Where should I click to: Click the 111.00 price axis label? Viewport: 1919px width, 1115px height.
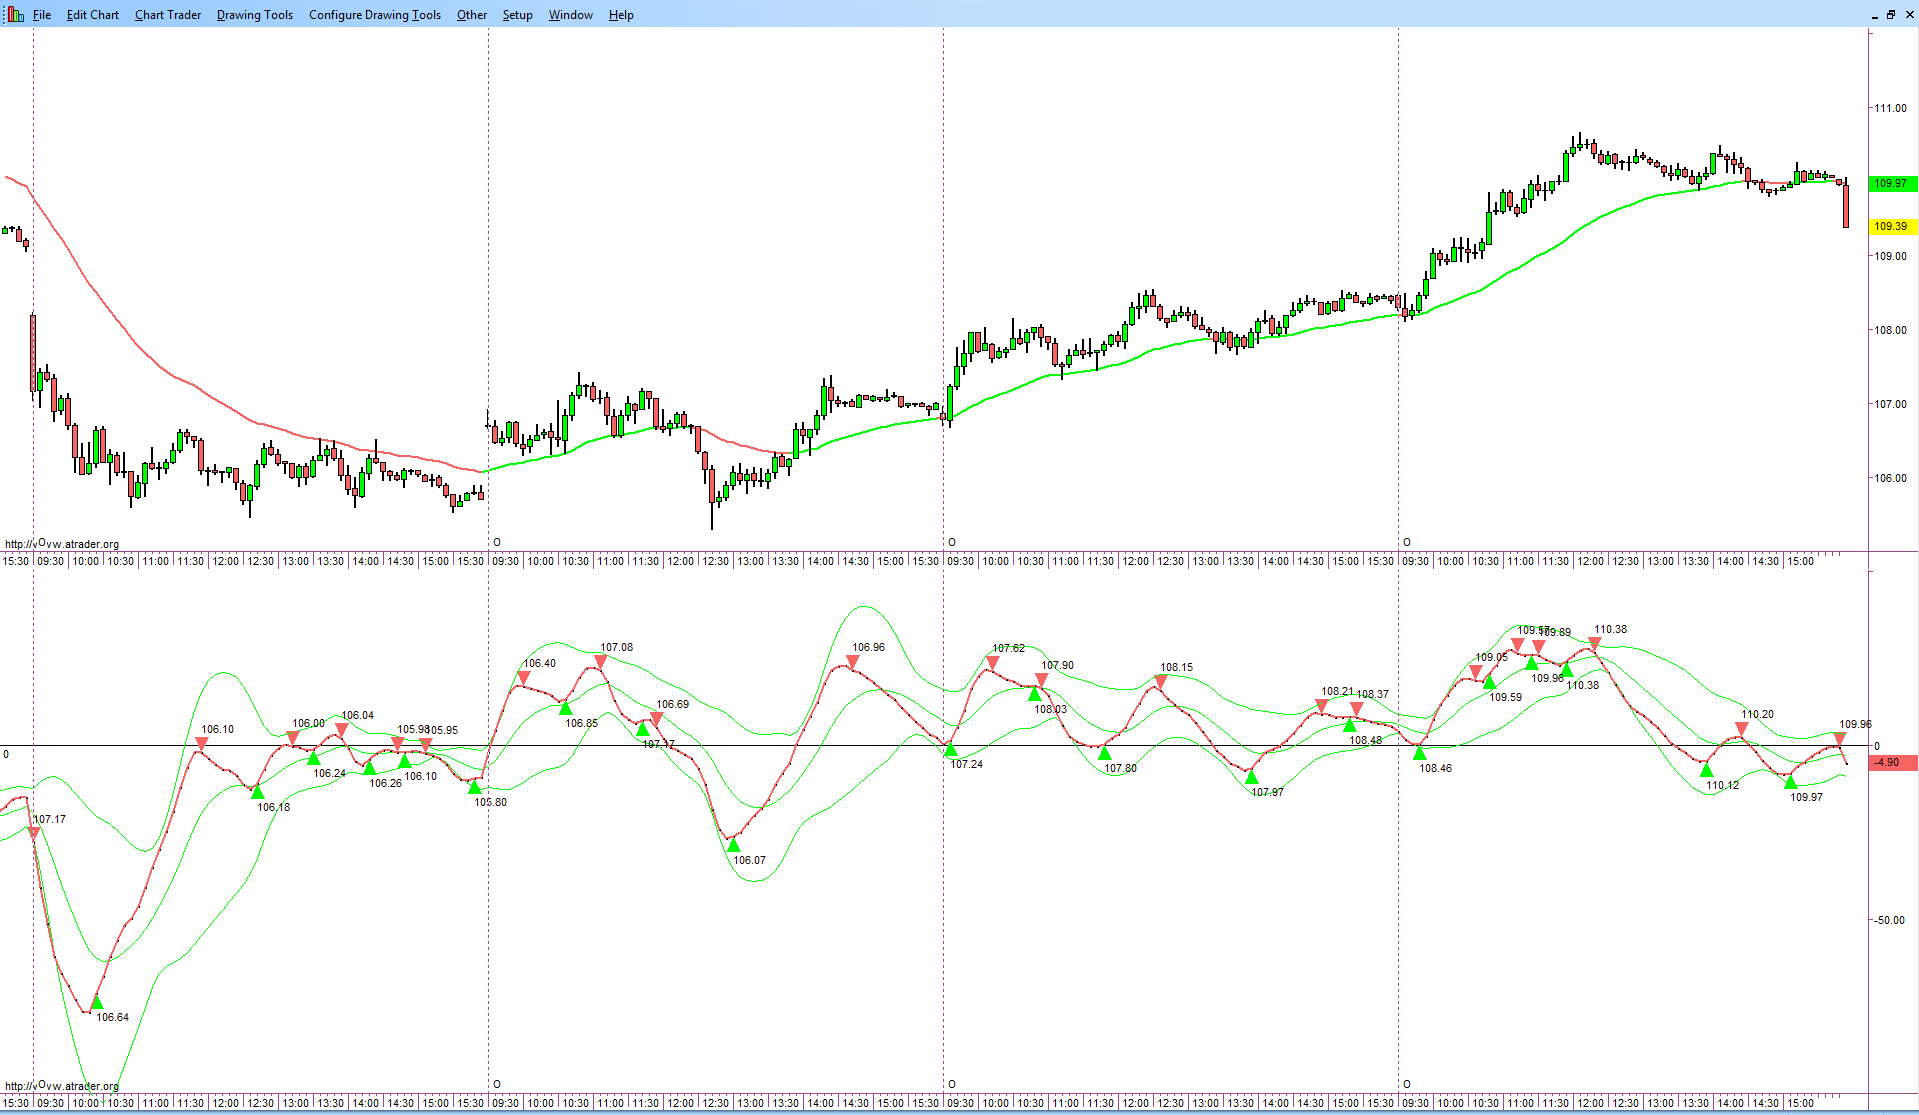[x=1890, y=108]
